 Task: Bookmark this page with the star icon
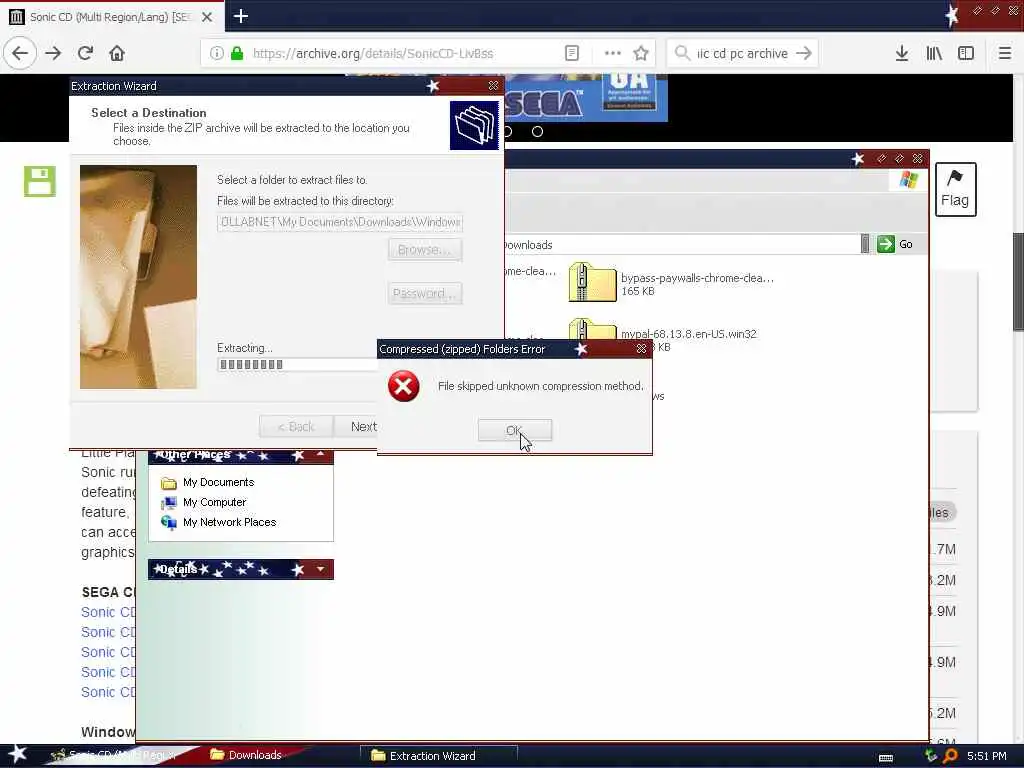tap(641, 54)
